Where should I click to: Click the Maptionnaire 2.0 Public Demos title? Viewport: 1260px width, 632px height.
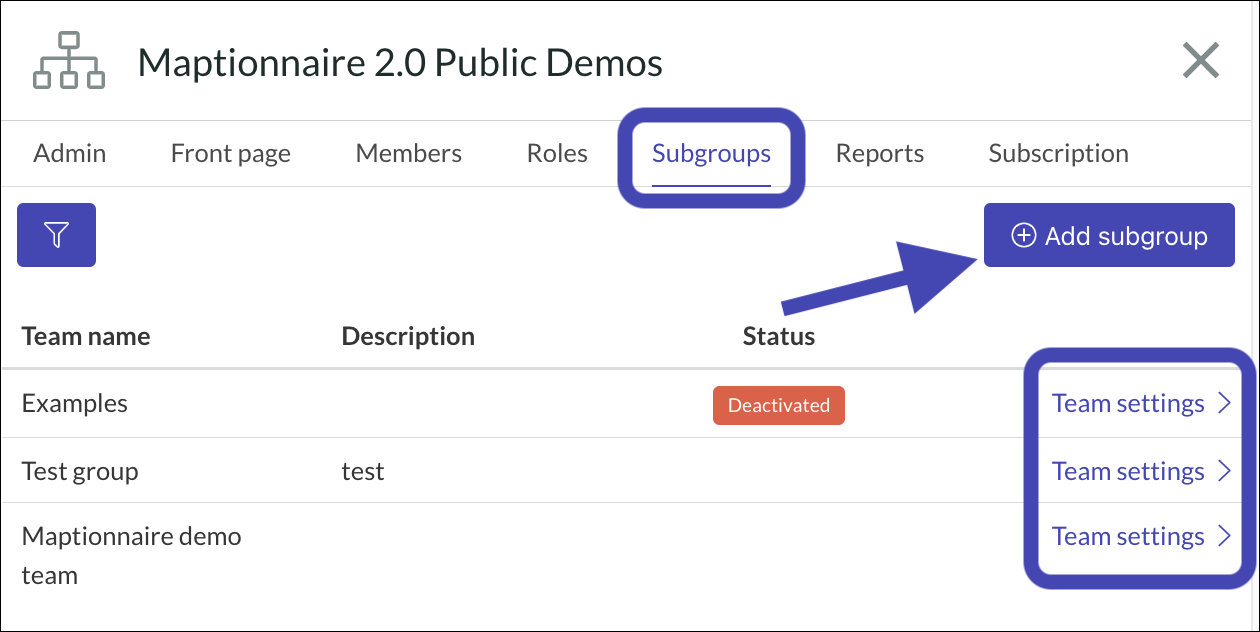pyautogui.click(x=400, y=63)
